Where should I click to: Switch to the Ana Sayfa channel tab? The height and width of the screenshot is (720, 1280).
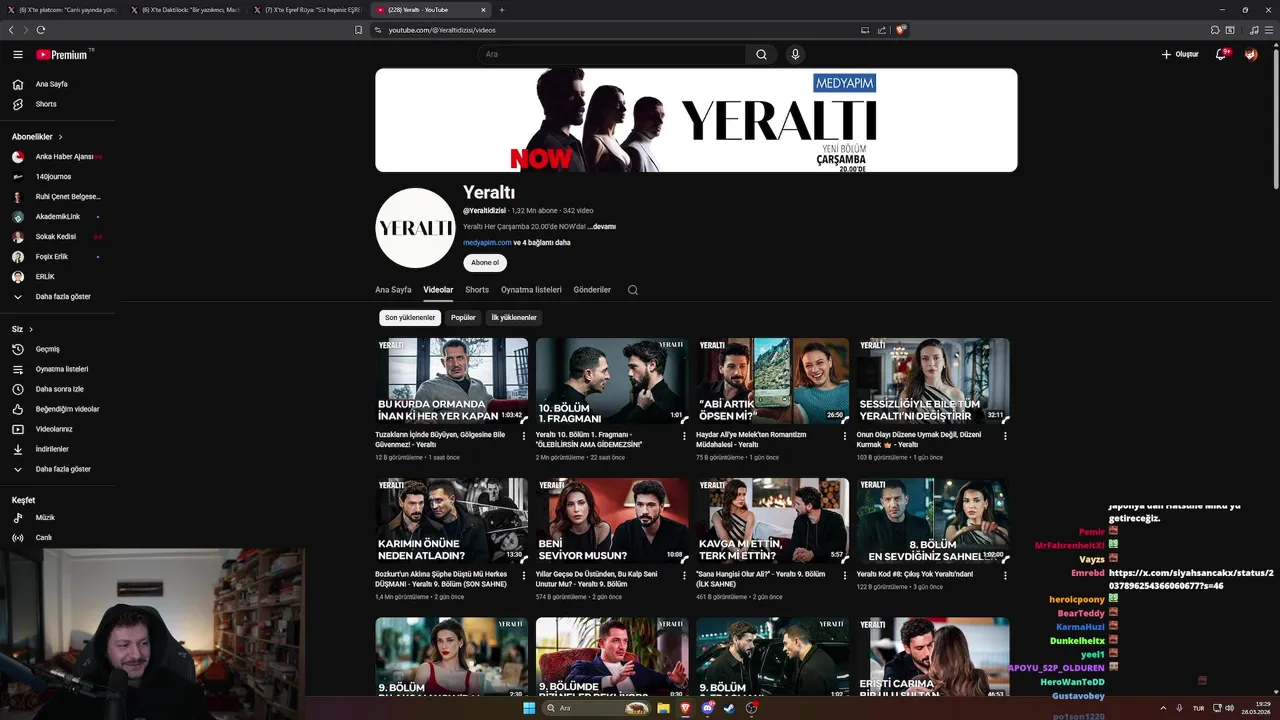click(393, 290)
